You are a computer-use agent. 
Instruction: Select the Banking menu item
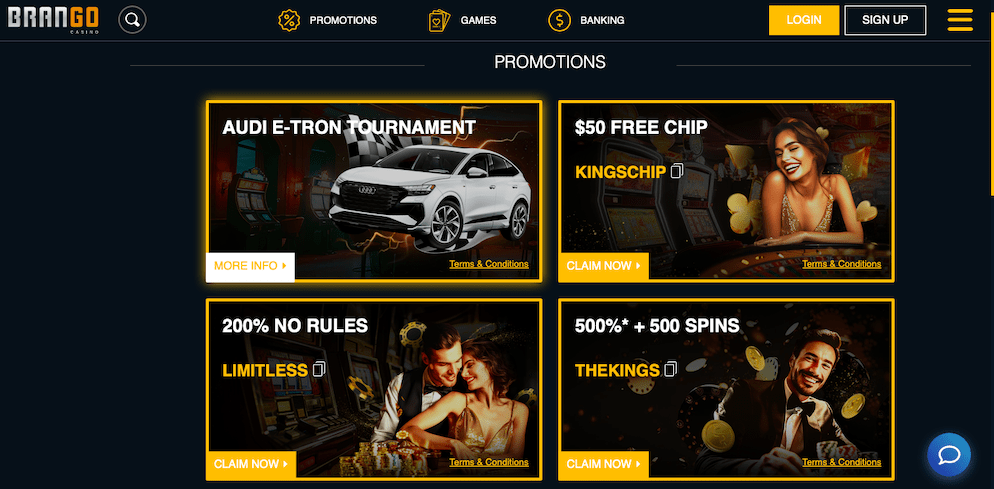(x=602, y=20)
